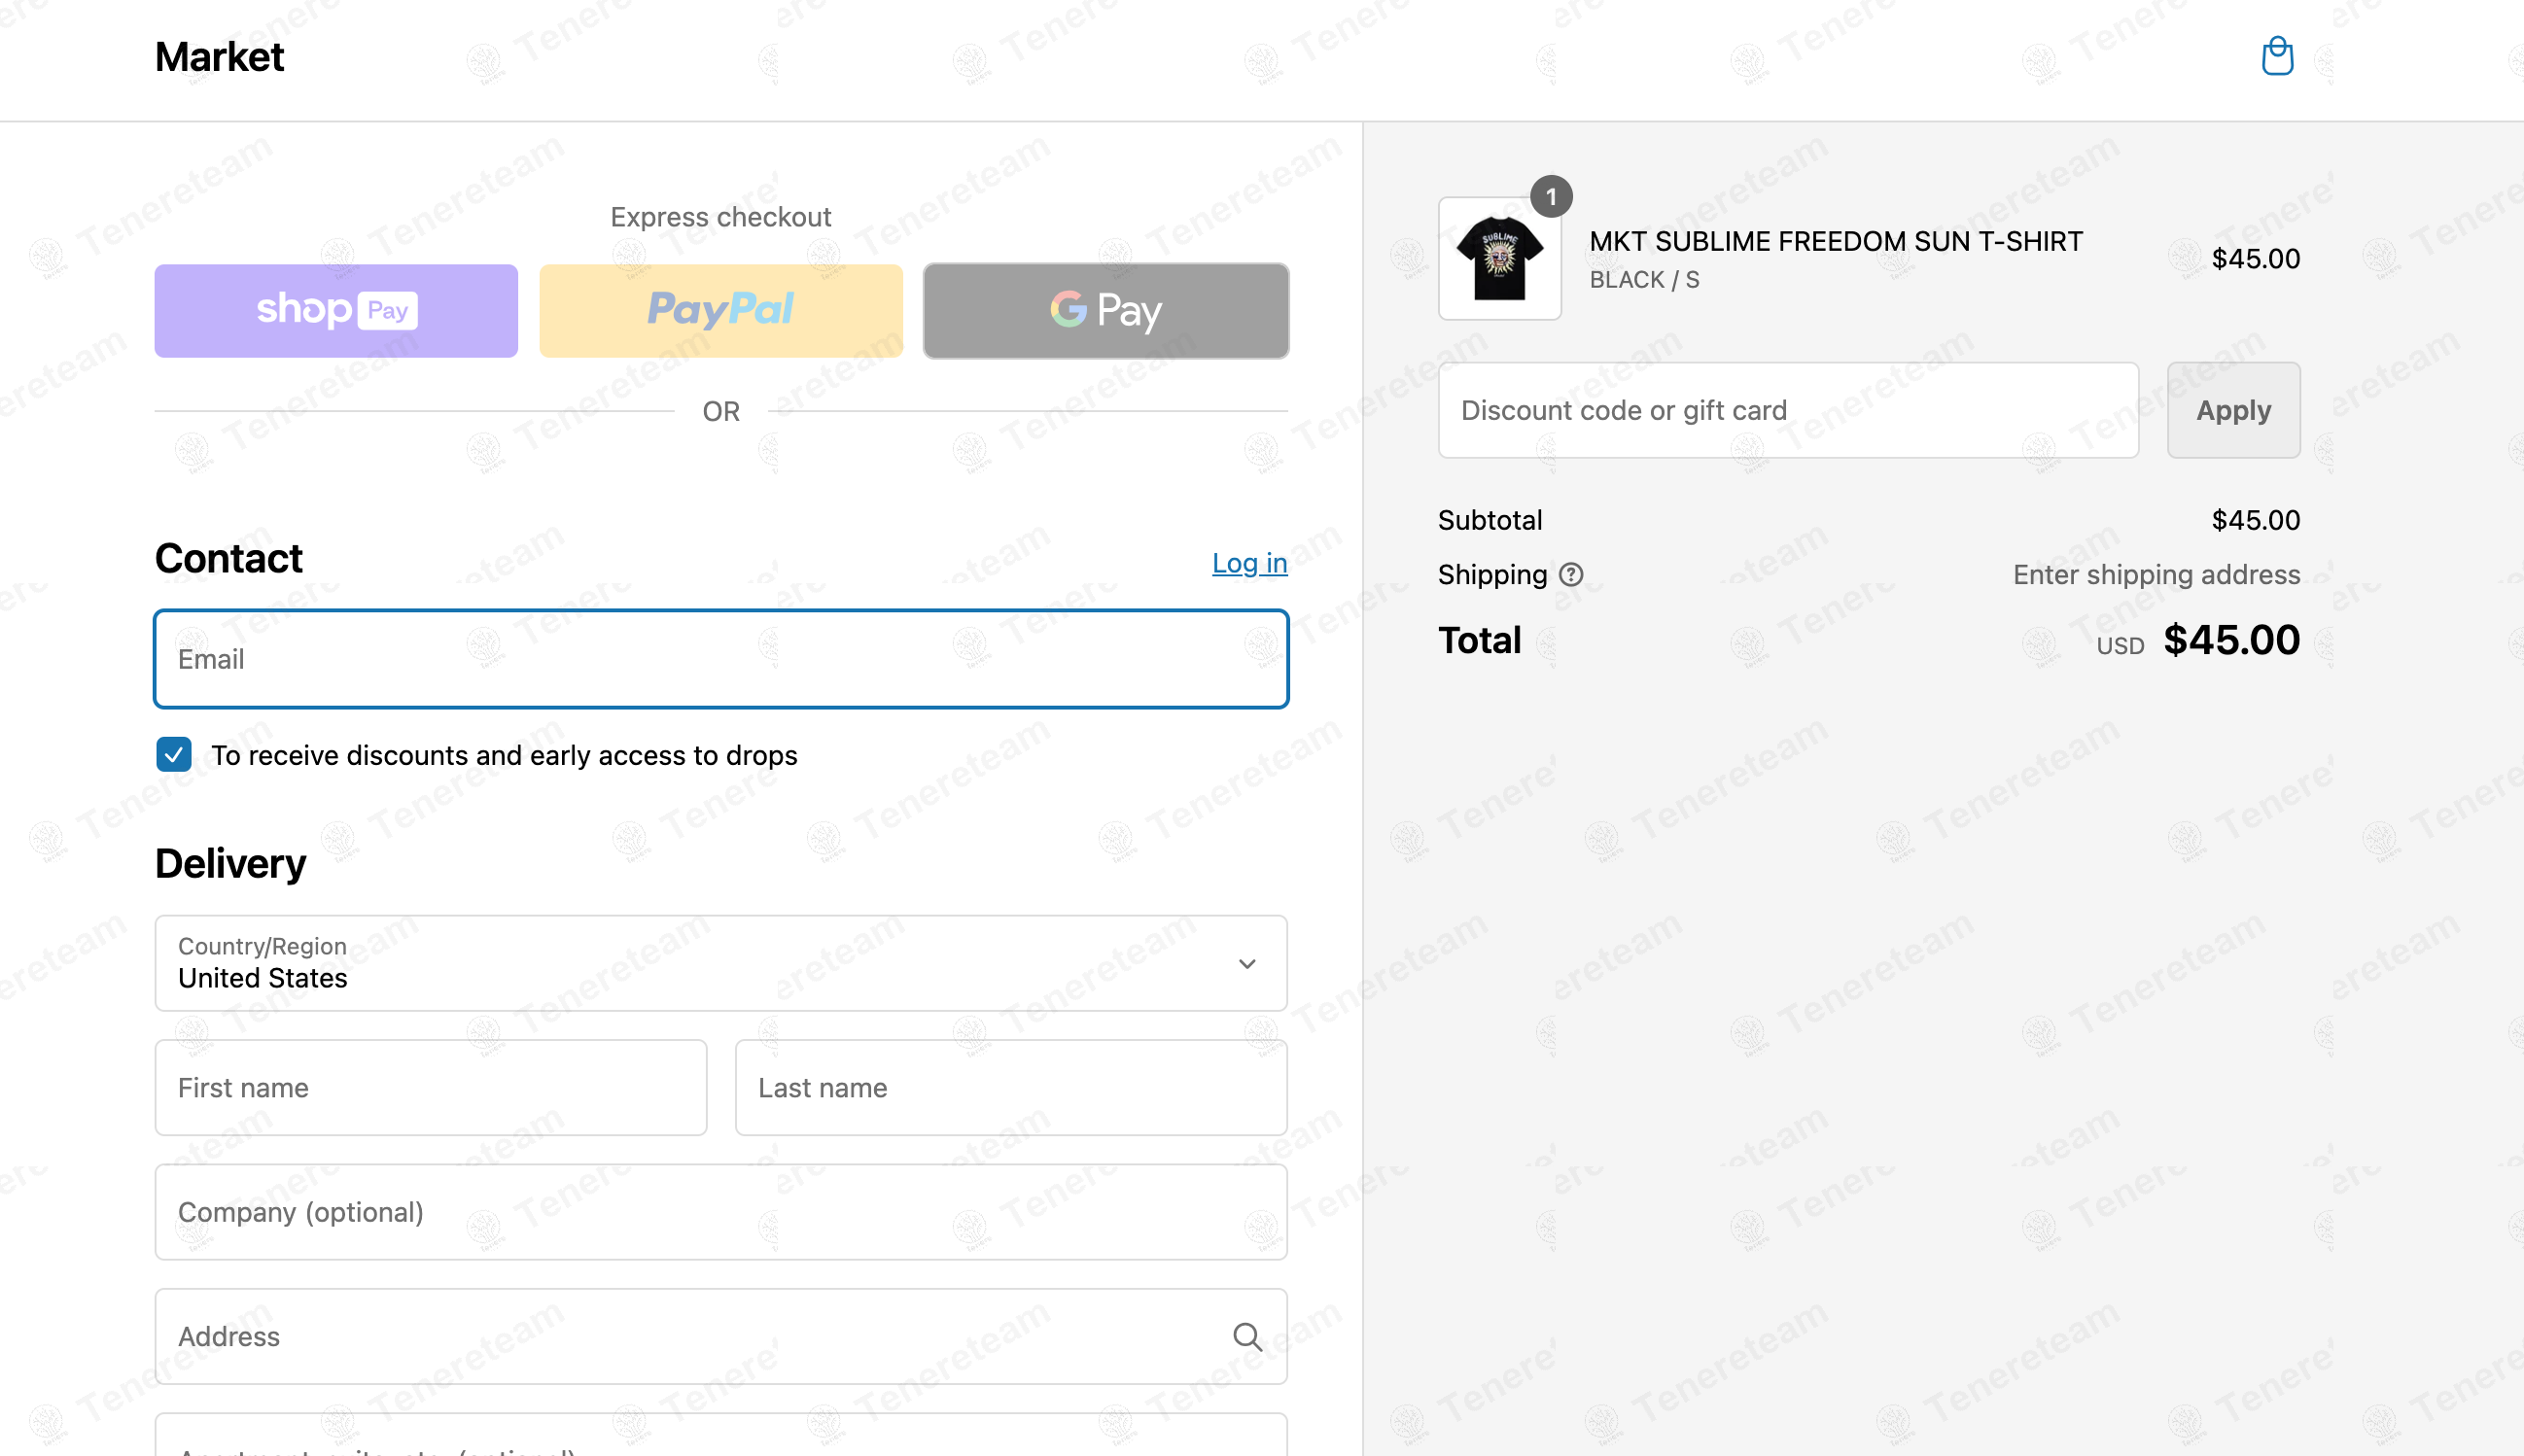
Task: Click the Discount code or gift card field
Action: click(x=1788, y=410)
